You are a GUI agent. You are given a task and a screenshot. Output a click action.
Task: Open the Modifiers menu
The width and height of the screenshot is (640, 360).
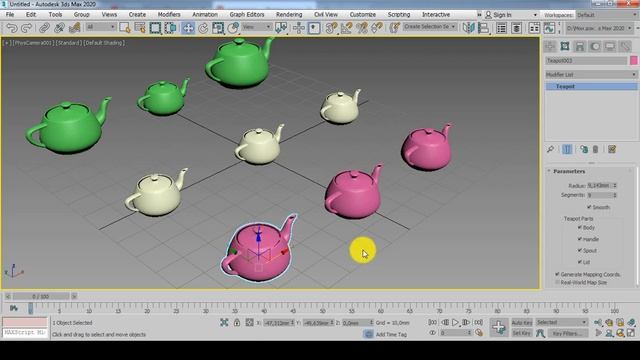coord(169,15)
